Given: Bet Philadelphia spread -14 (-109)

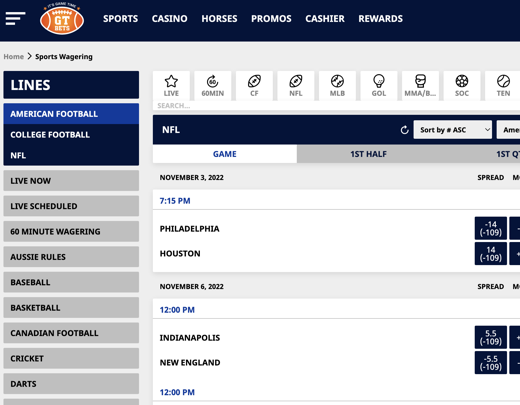Looking at the screenshot, I should pos(491,228).
